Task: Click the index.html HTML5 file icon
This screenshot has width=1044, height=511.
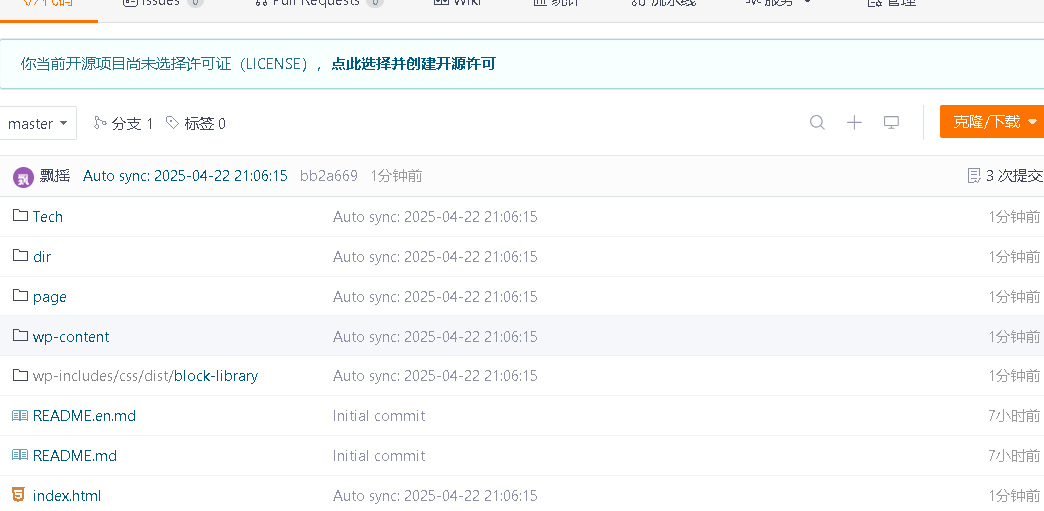Action: tap(19, 495)
